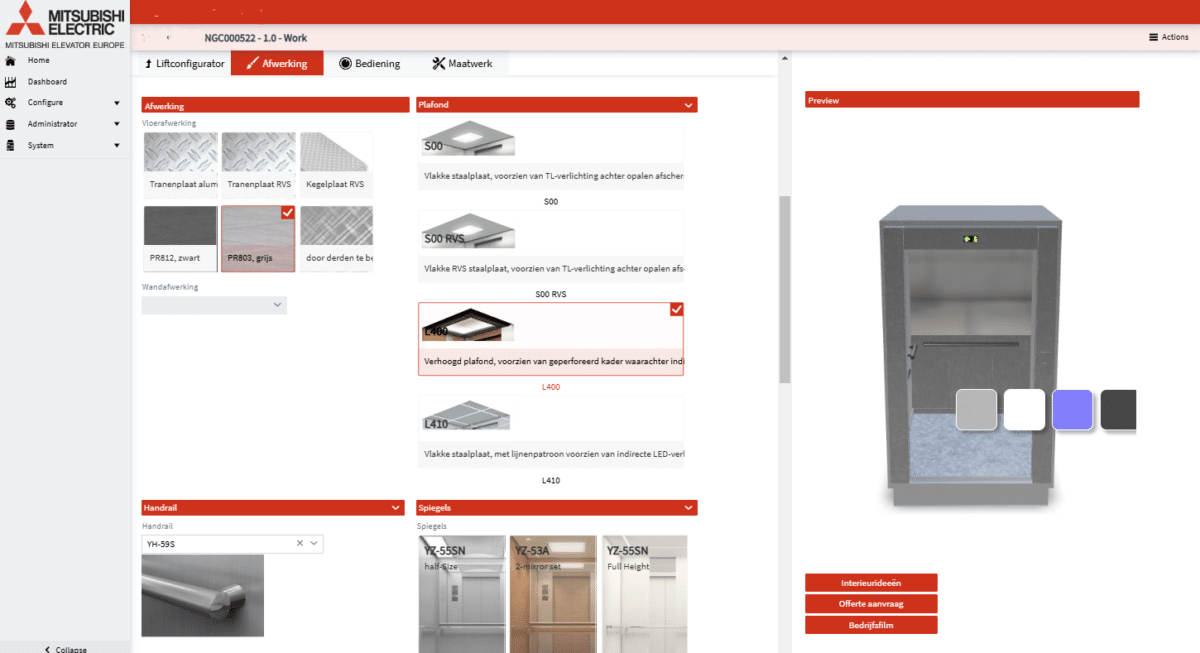Collapse the left sidebar
This screenshot has width=1200, height=653.
pos(65,648)
